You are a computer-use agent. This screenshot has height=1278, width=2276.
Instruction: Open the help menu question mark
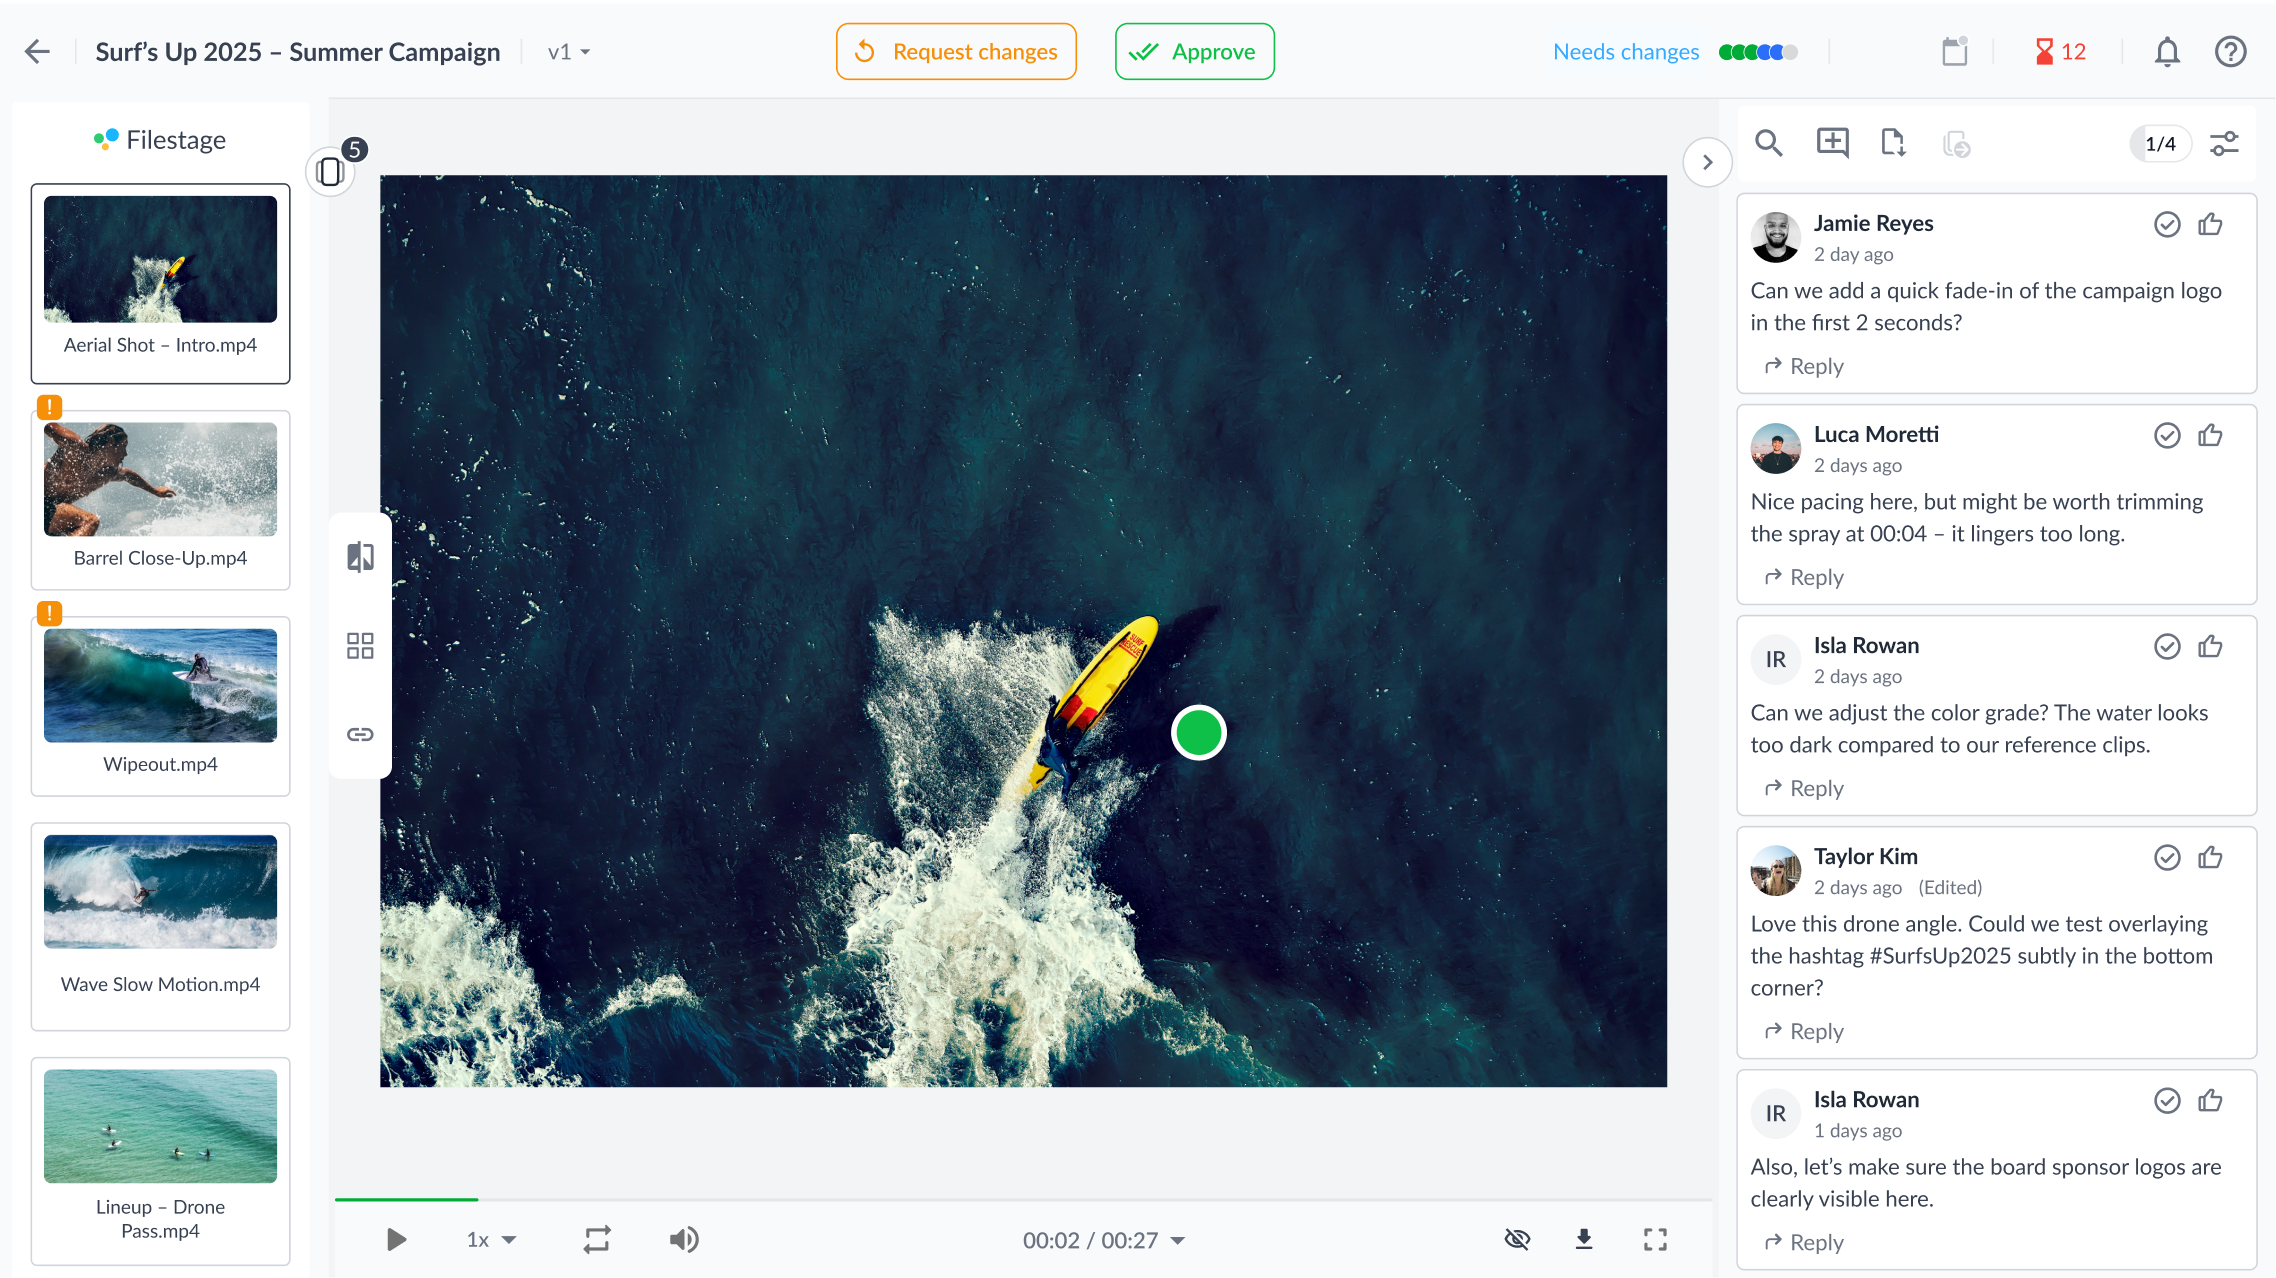pyautogui.click(x=2230, y=51)
